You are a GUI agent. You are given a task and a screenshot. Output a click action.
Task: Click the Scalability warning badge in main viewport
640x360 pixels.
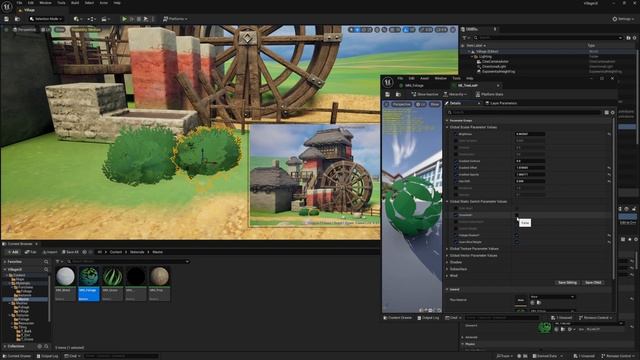point(86,29)
